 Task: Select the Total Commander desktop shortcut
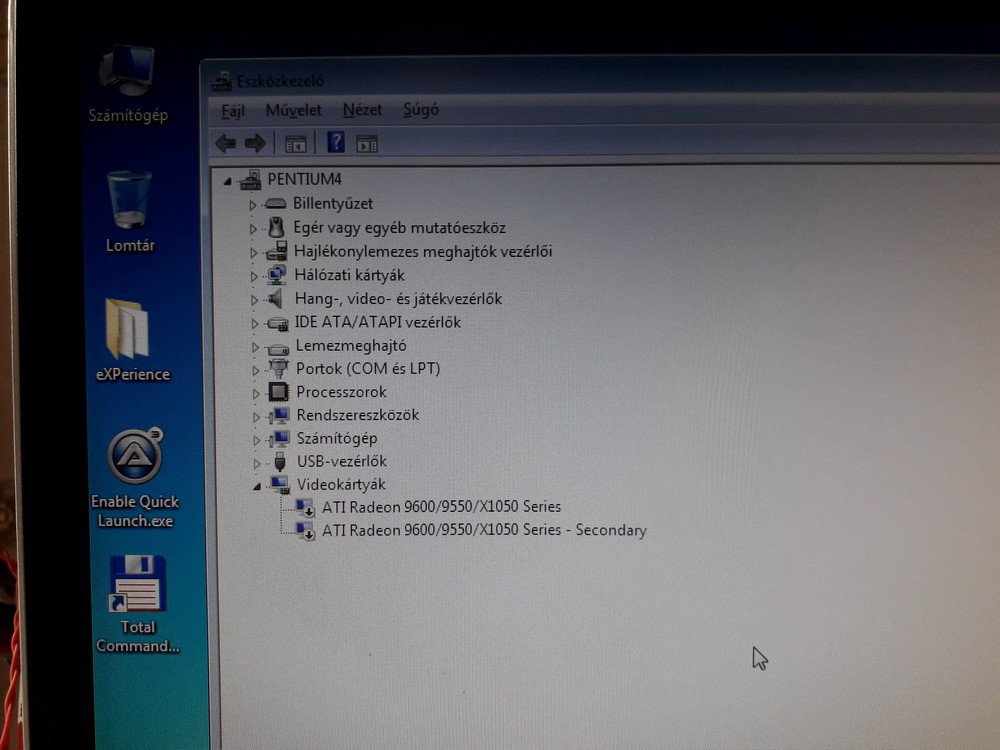pos(137,604)
